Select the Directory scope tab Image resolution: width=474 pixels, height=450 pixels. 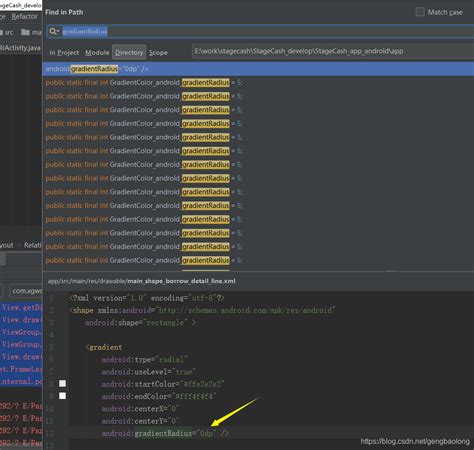pyautogui.click(x=129, y=52)
